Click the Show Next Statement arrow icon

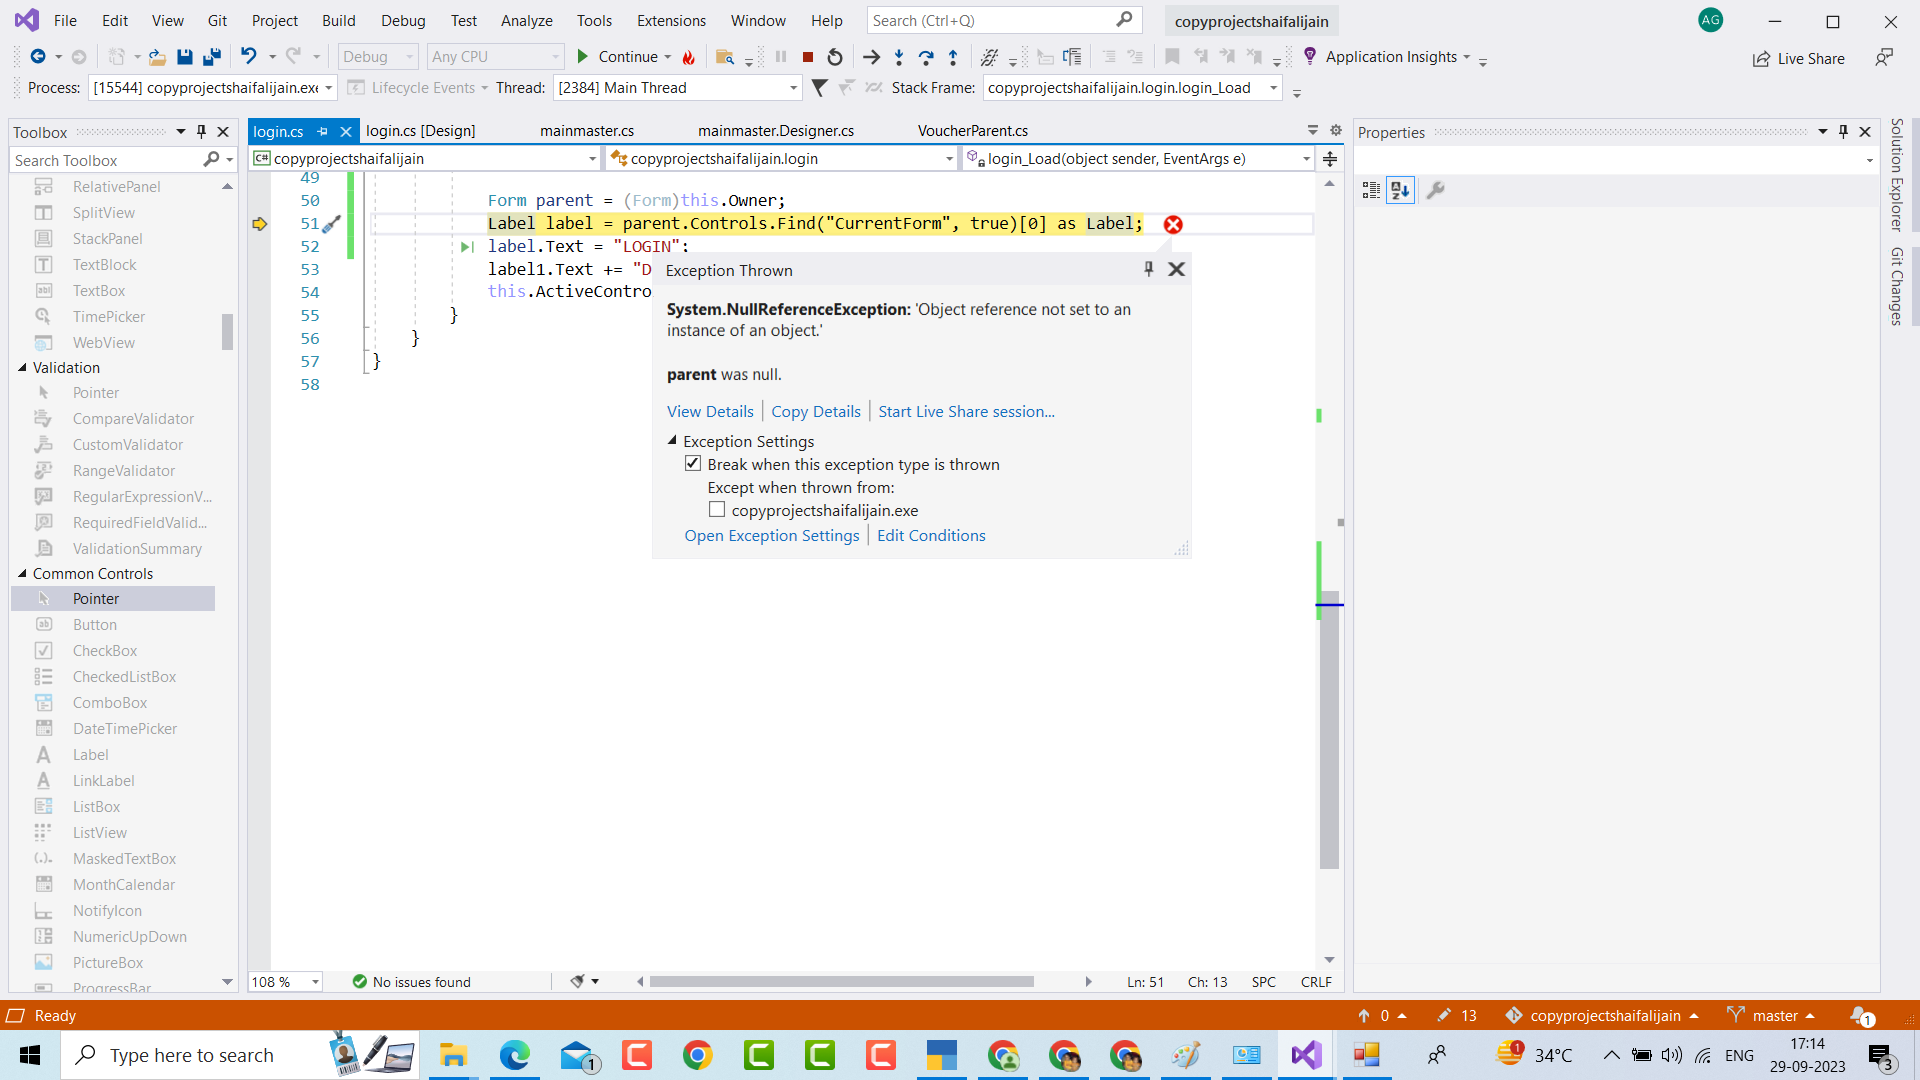point(871,57)
